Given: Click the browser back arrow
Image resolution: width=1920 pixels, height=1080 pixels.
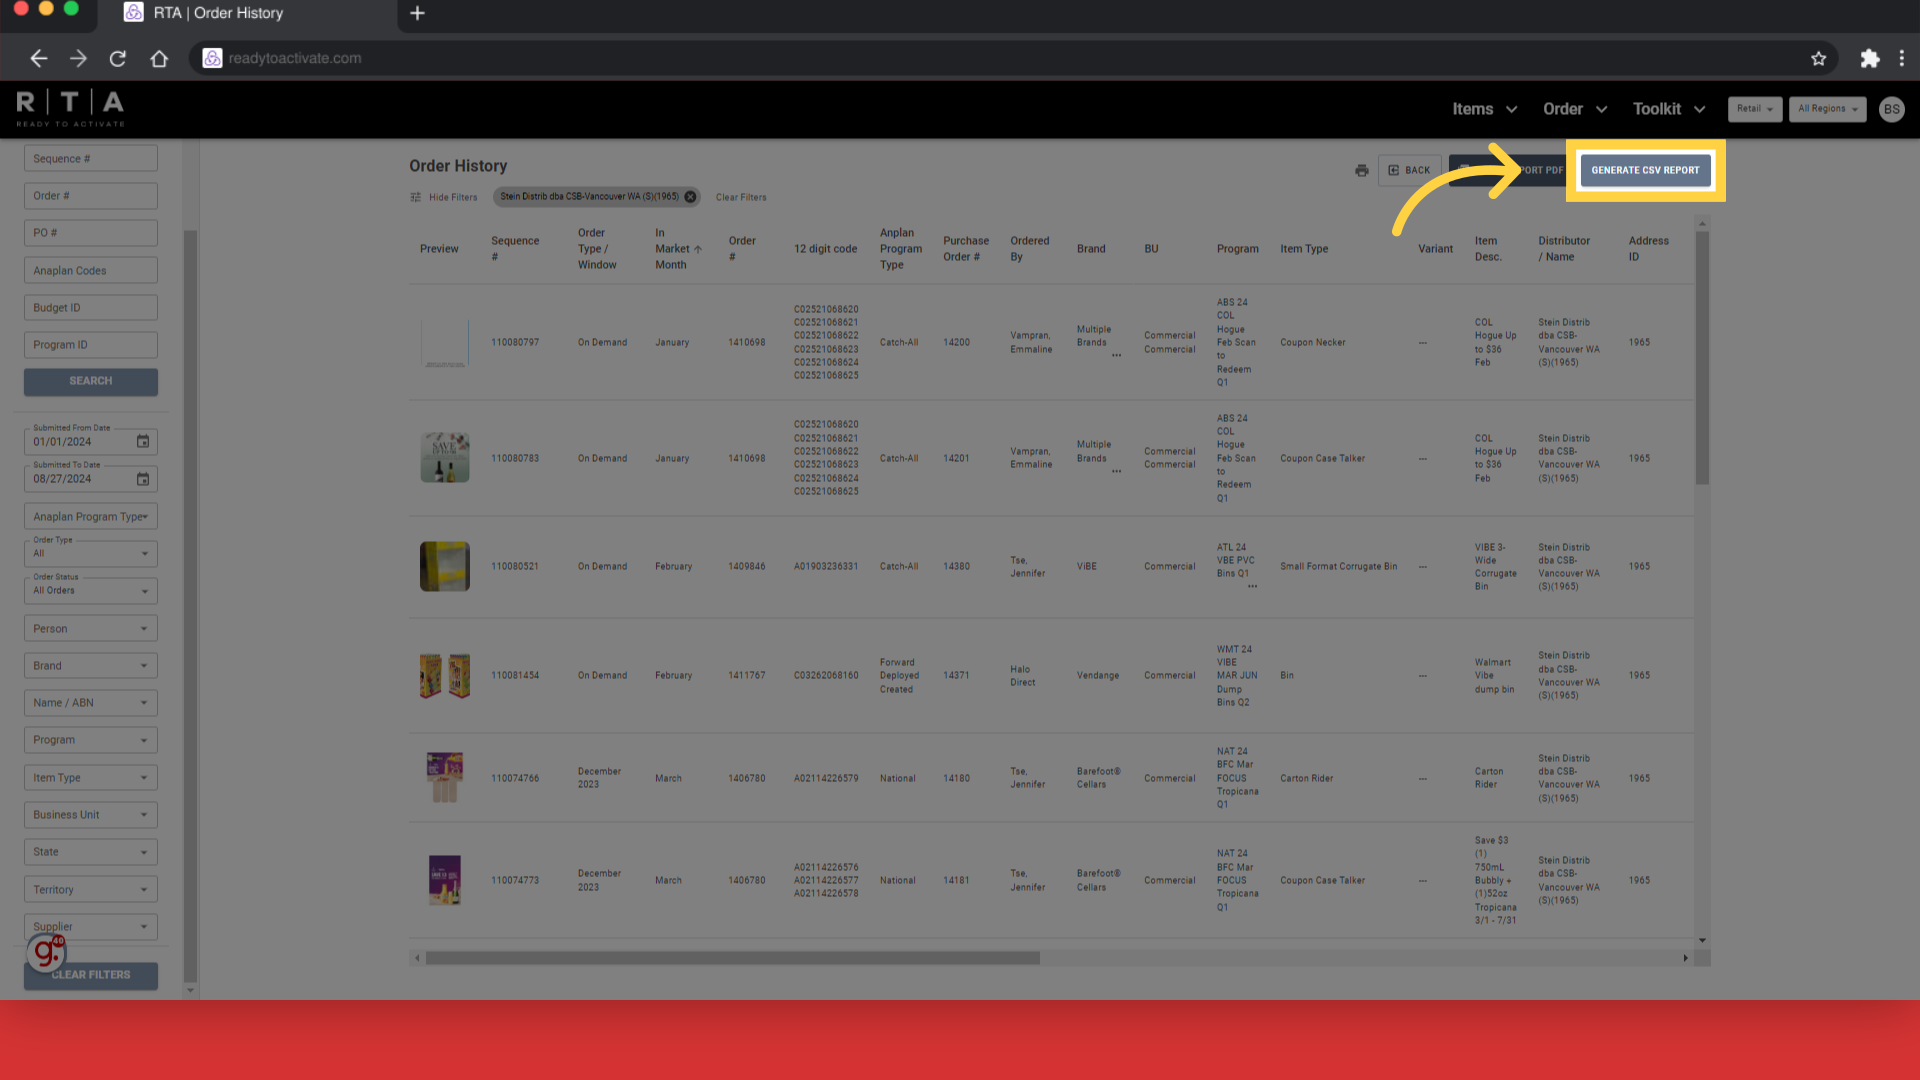Looking at the screenshot, I should [x=38, y=59].
